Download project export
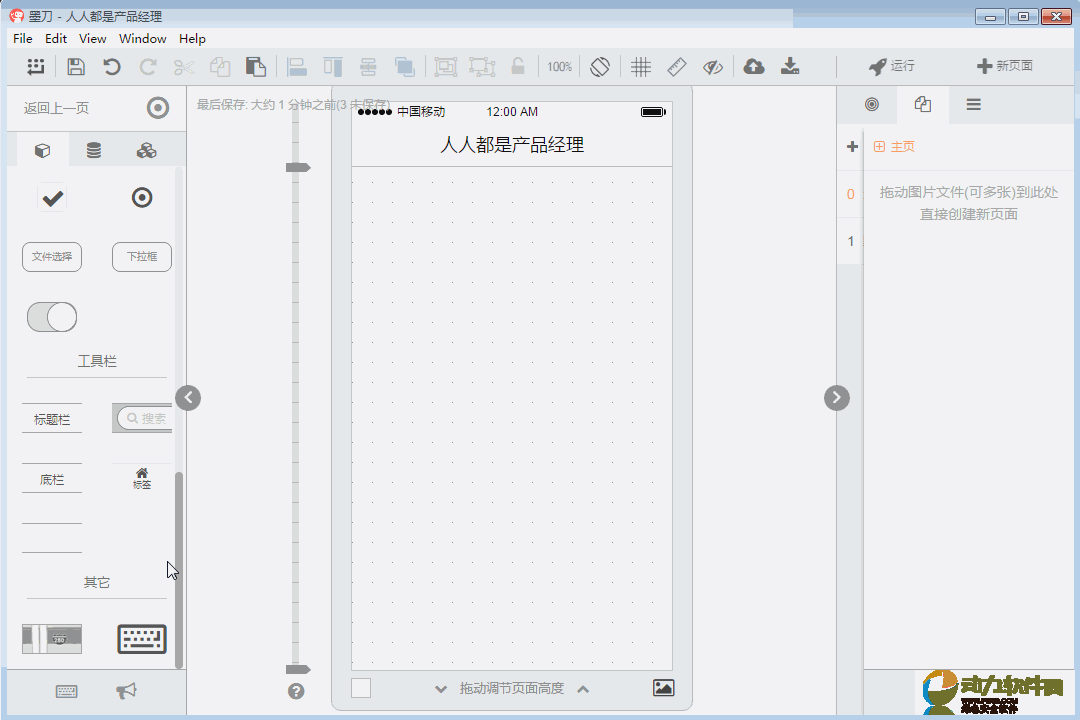The image size is (1080, 720). [x=790, y=66]
